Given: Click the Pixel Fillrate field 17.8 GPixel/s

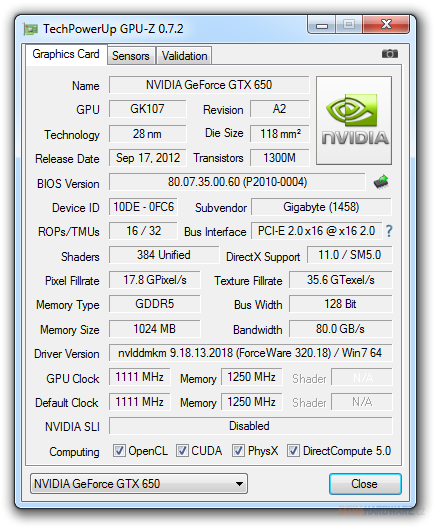Looking at the screenshot, I should click(x=155, y=280).
